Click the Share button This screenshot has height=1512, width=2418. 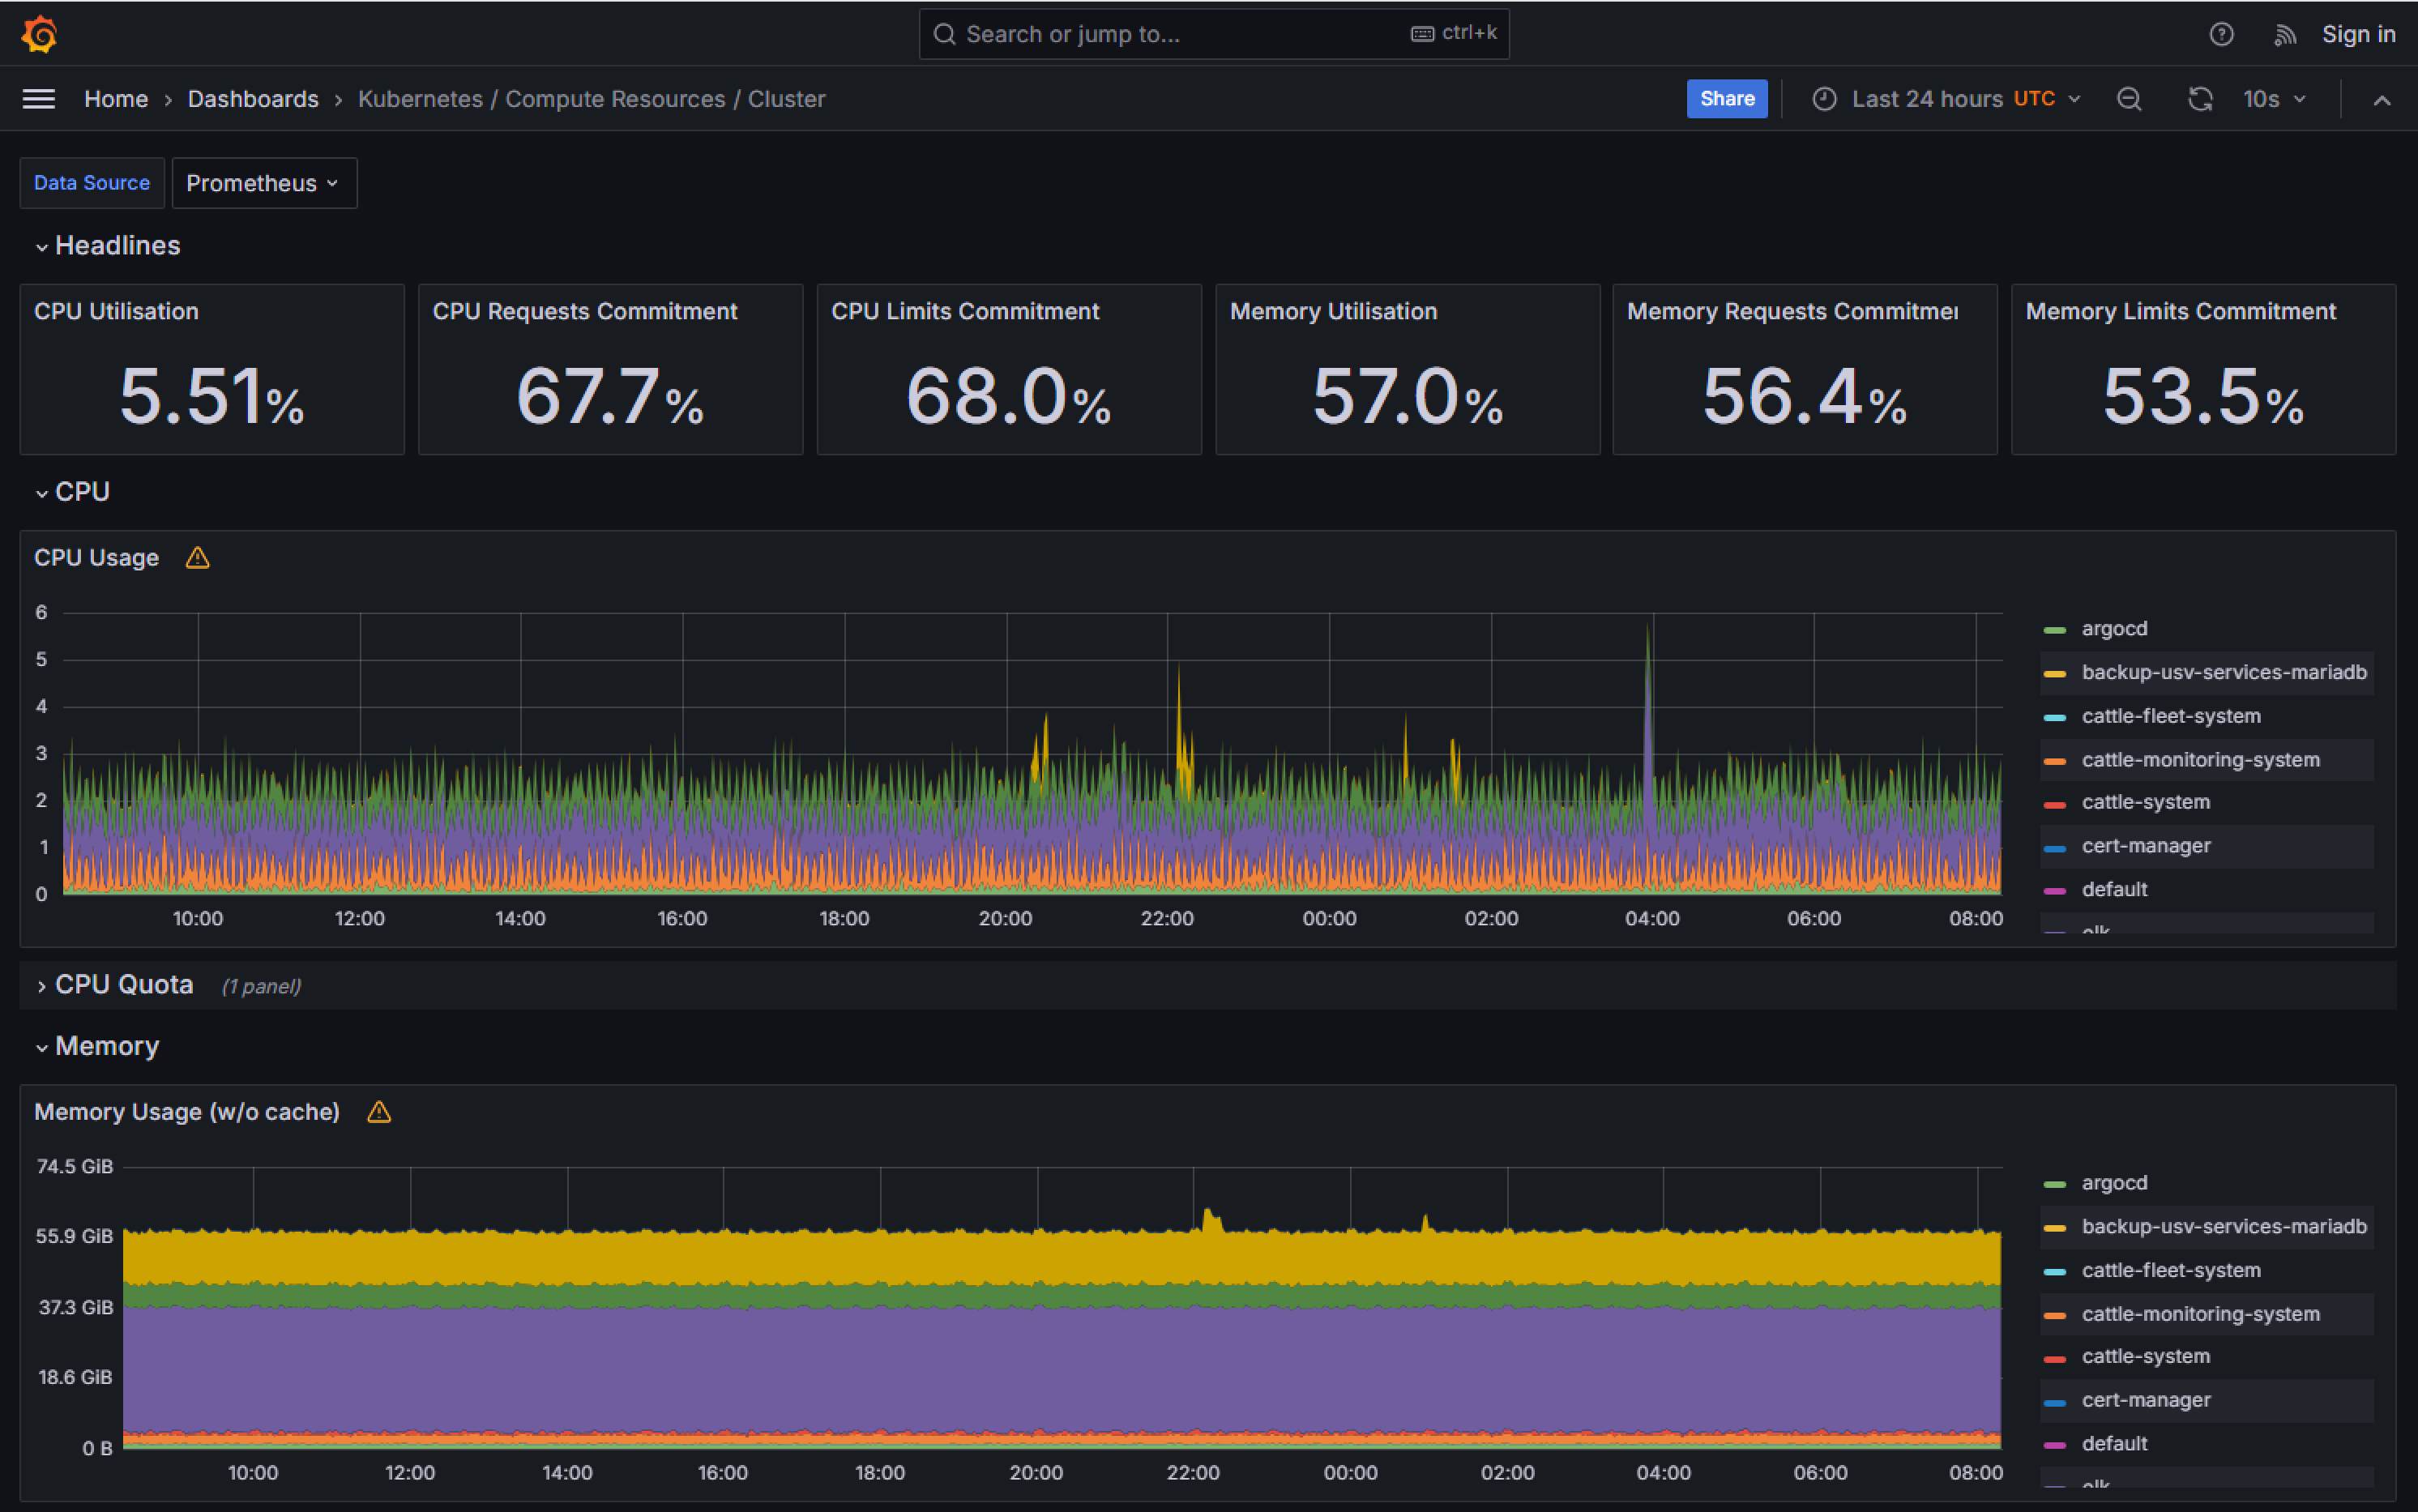click(x=1726, y=99)
